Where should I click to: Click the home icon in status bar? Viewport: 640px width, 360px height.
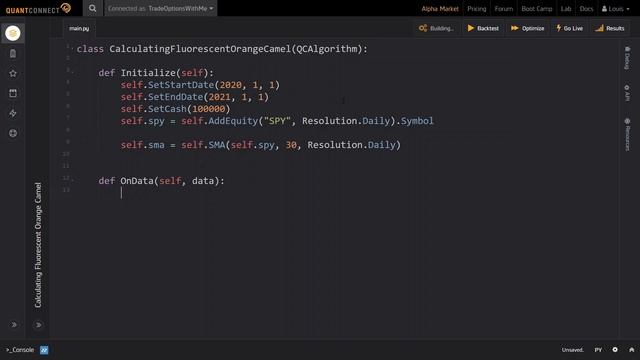(631, 350)
